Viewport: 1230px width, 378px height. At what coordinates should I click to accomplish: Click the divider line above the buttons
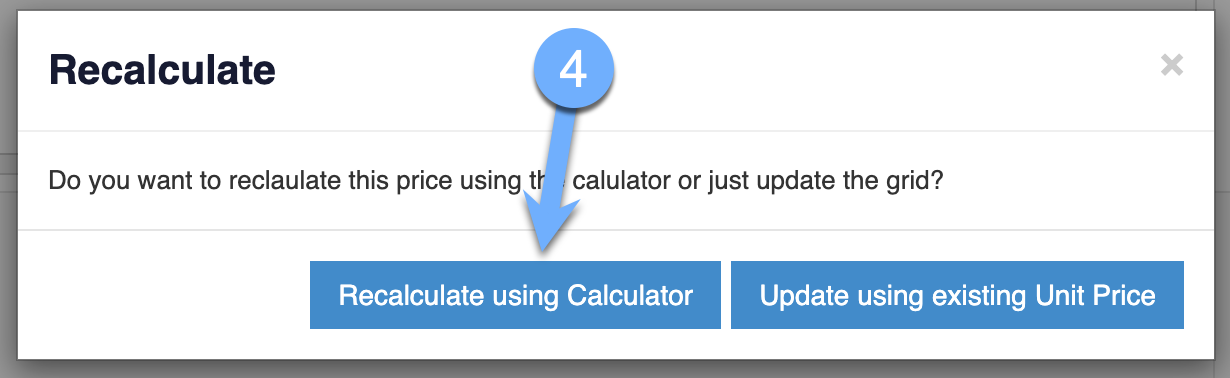pos(615,230)
